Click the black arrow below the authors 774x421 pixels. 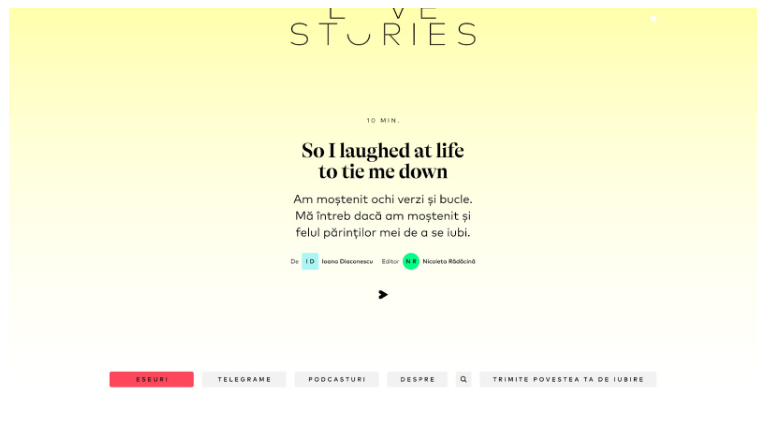point(383,295)
